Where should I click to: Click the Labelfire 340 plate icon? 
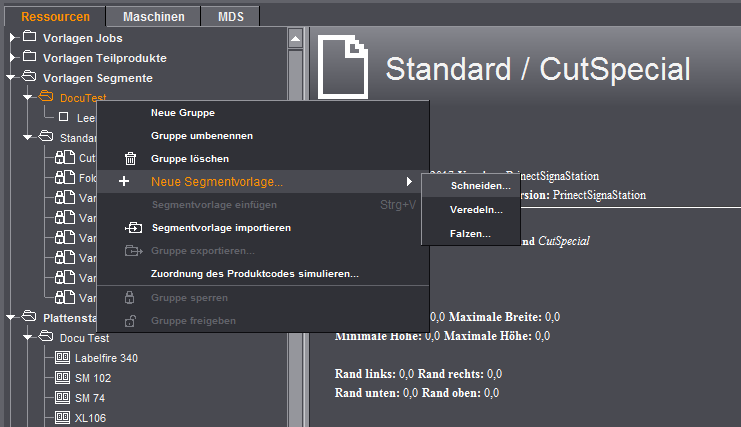63,358
